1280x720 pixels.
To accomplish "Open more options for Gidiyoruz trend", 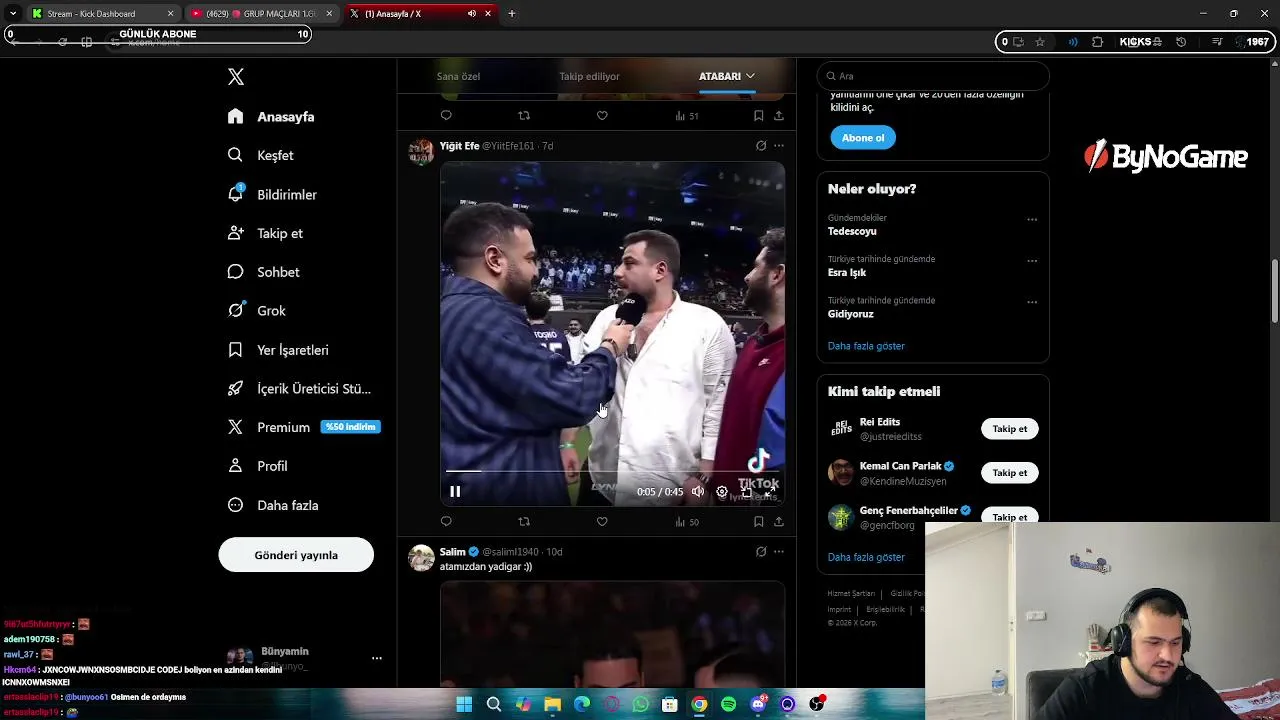I will (x=1032, y=302).
